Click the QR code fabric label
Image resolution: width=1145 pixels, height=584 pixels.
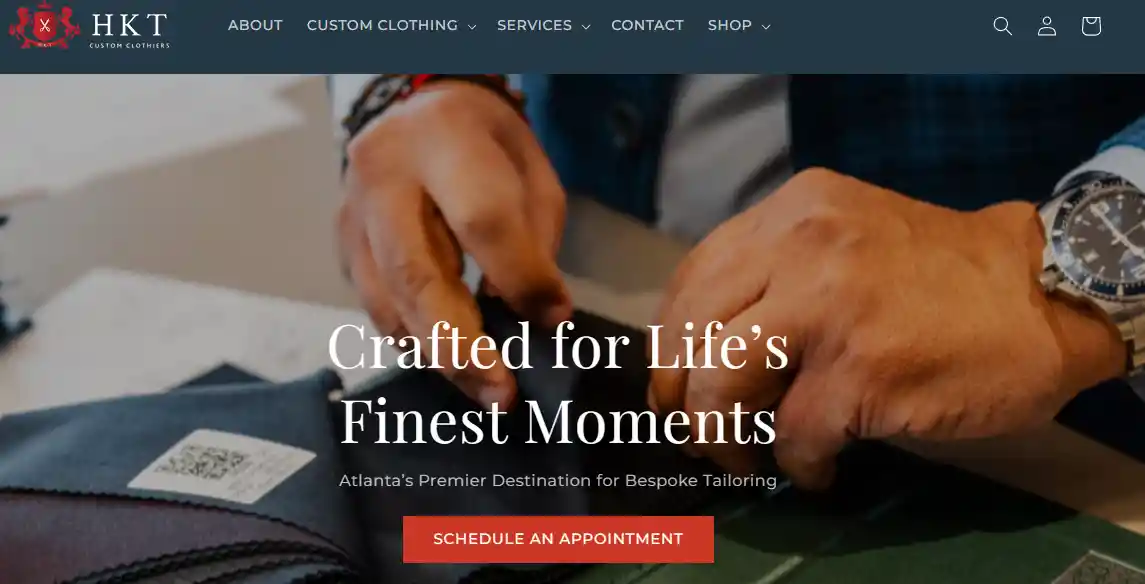(221, 466)
